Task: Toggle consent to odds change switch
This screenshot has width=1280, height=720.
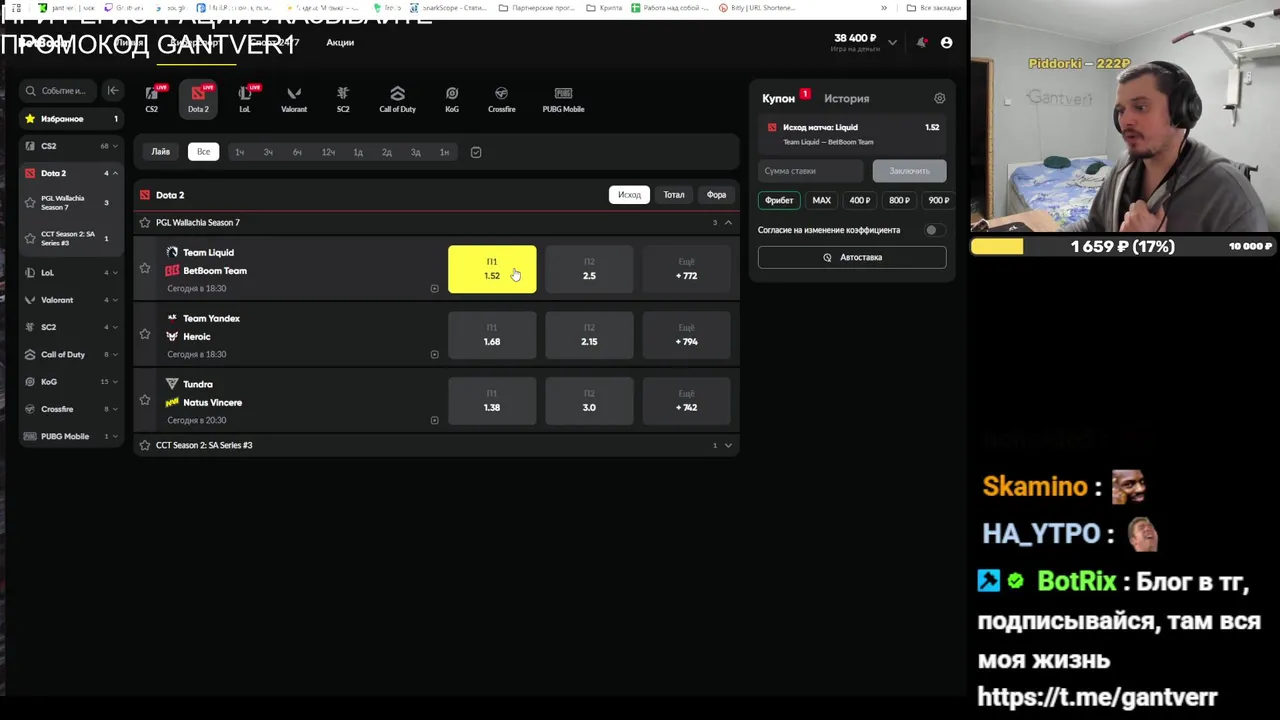Action: (934, 230)
